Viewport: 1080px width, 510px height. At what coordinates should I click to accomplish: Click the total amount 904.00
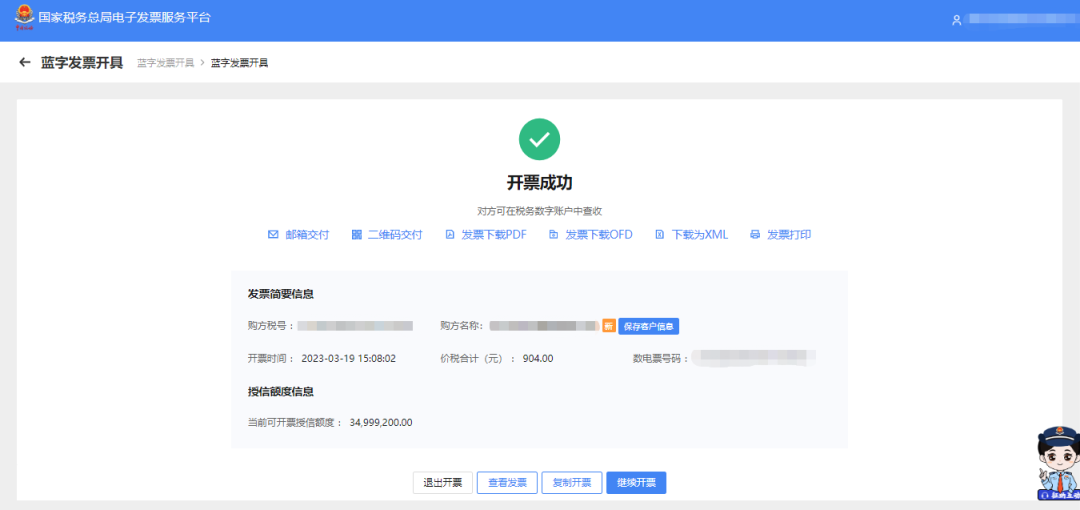pyautogui.click(x=538, y=358)
